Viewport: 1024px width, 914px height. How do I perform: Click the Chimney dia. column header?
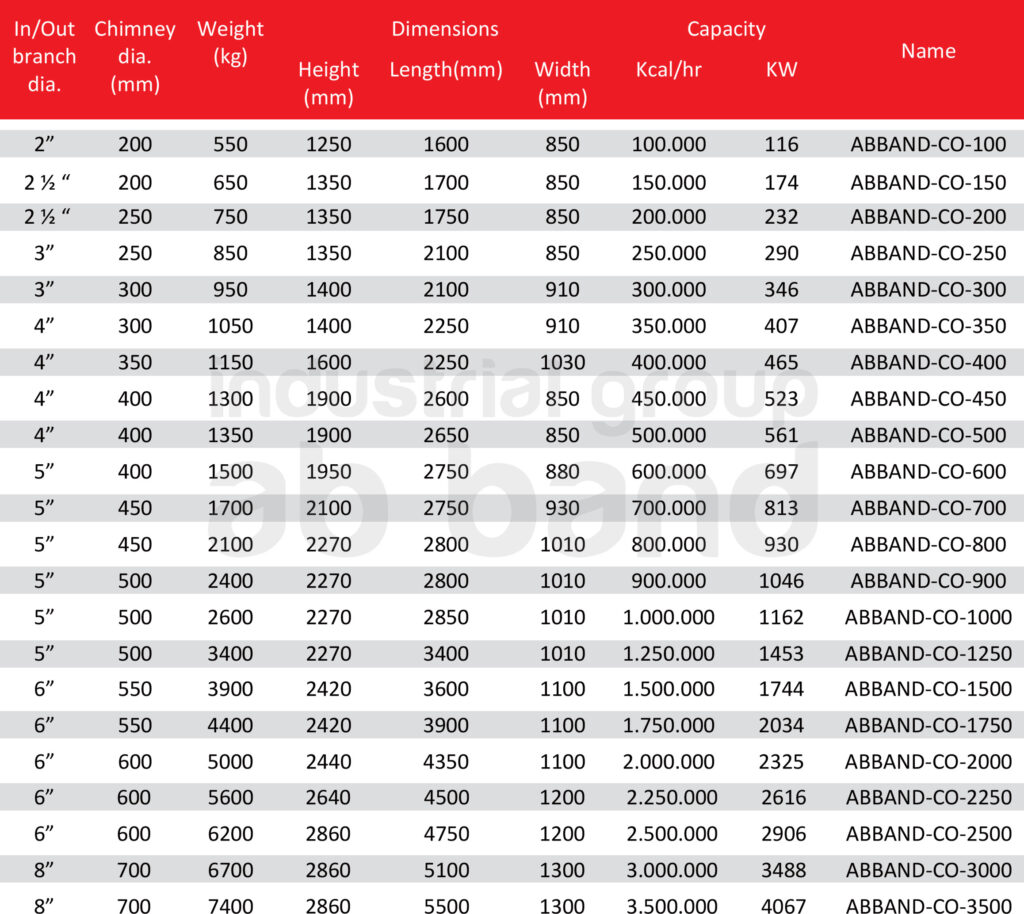[x=135, y=56]
